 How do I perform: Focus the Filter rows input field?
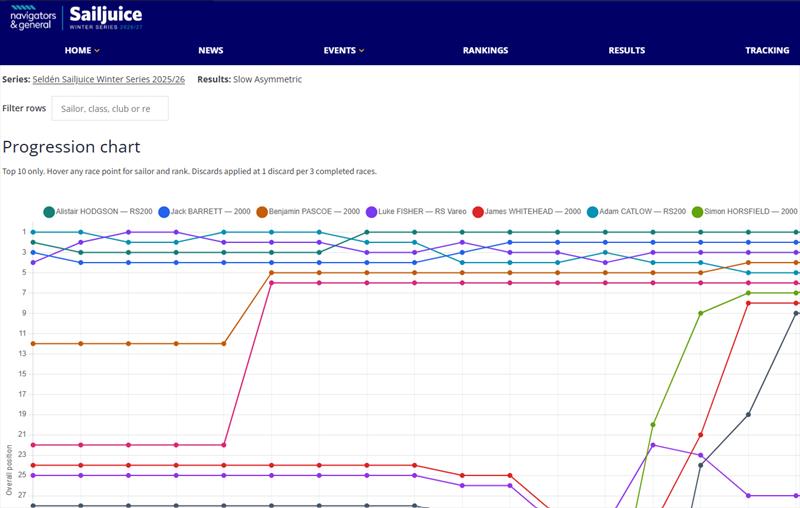point(110,109)
